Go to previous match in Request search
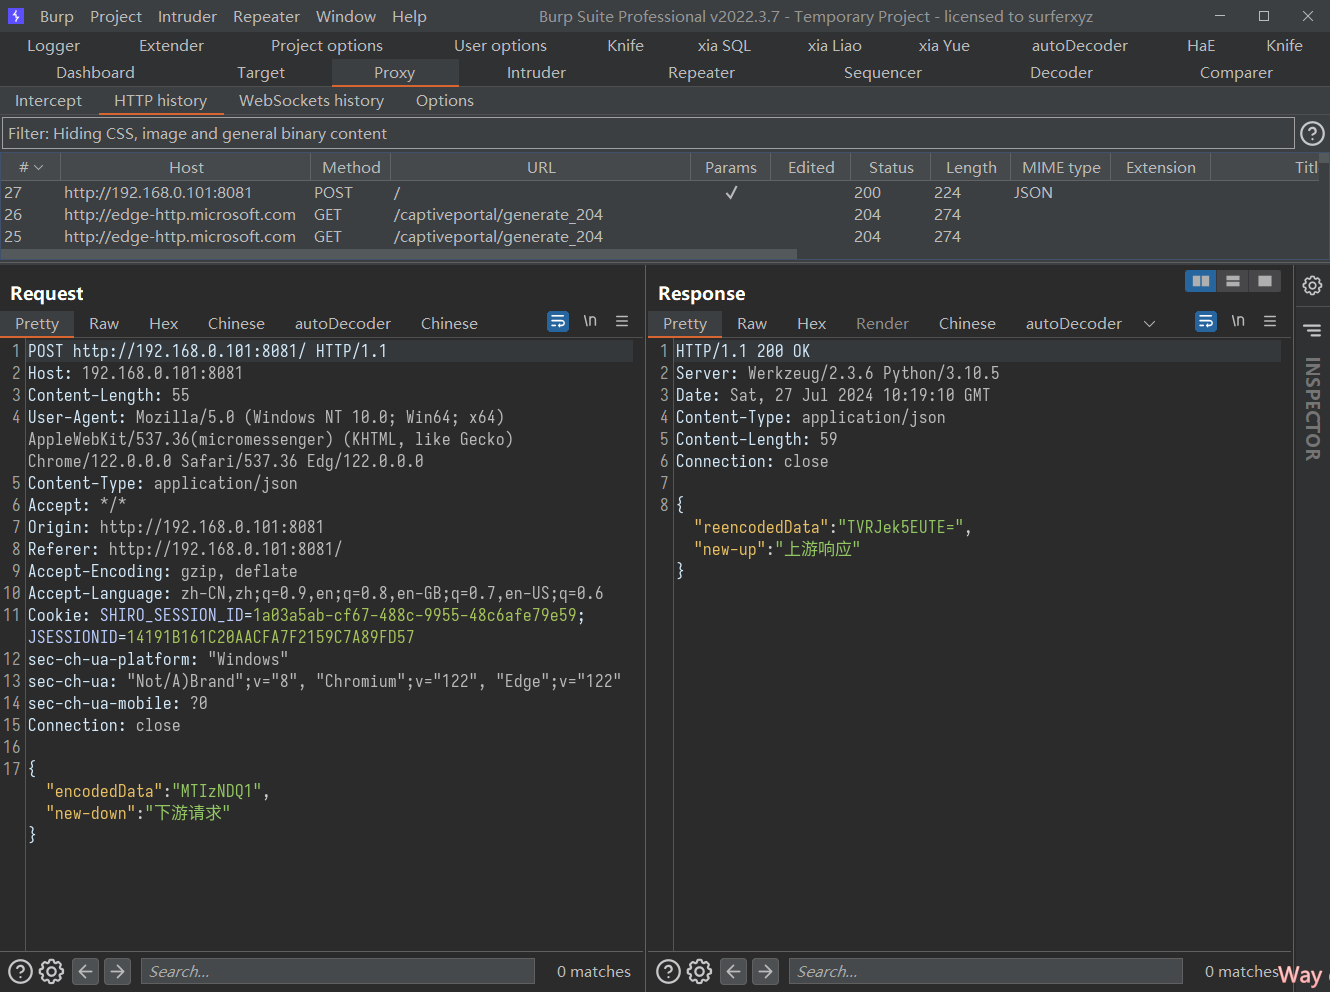1330x992 pixels. (86, 971)
